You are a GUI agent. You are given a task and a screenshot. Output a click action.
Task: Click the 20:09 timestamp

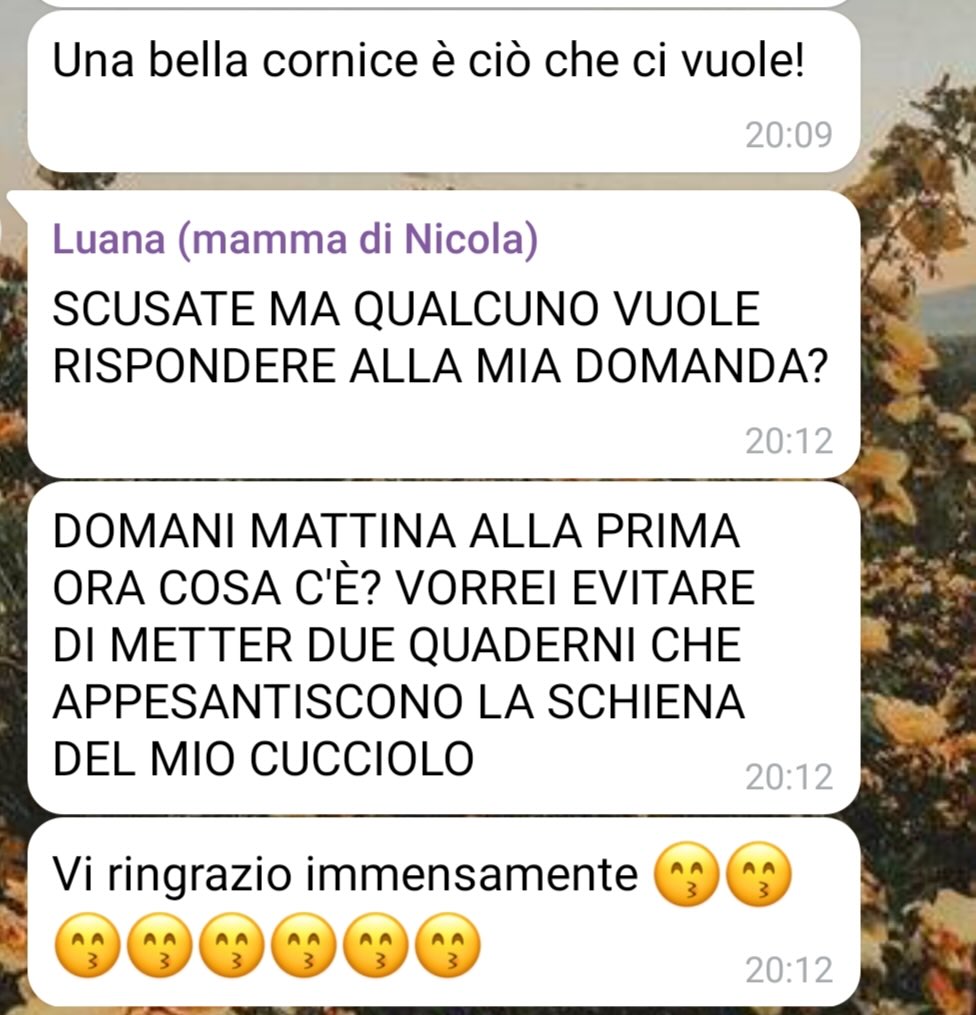[x=788, y=135]
